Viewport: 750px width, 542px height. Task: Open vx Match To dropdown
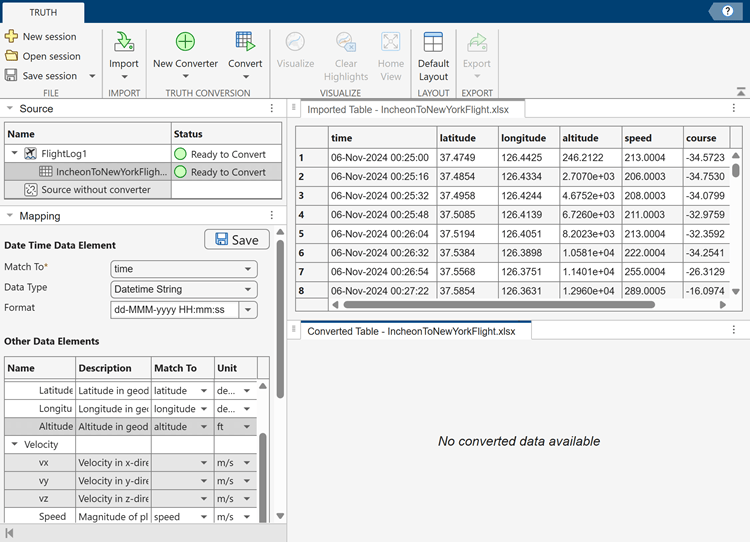pos(204,463)
